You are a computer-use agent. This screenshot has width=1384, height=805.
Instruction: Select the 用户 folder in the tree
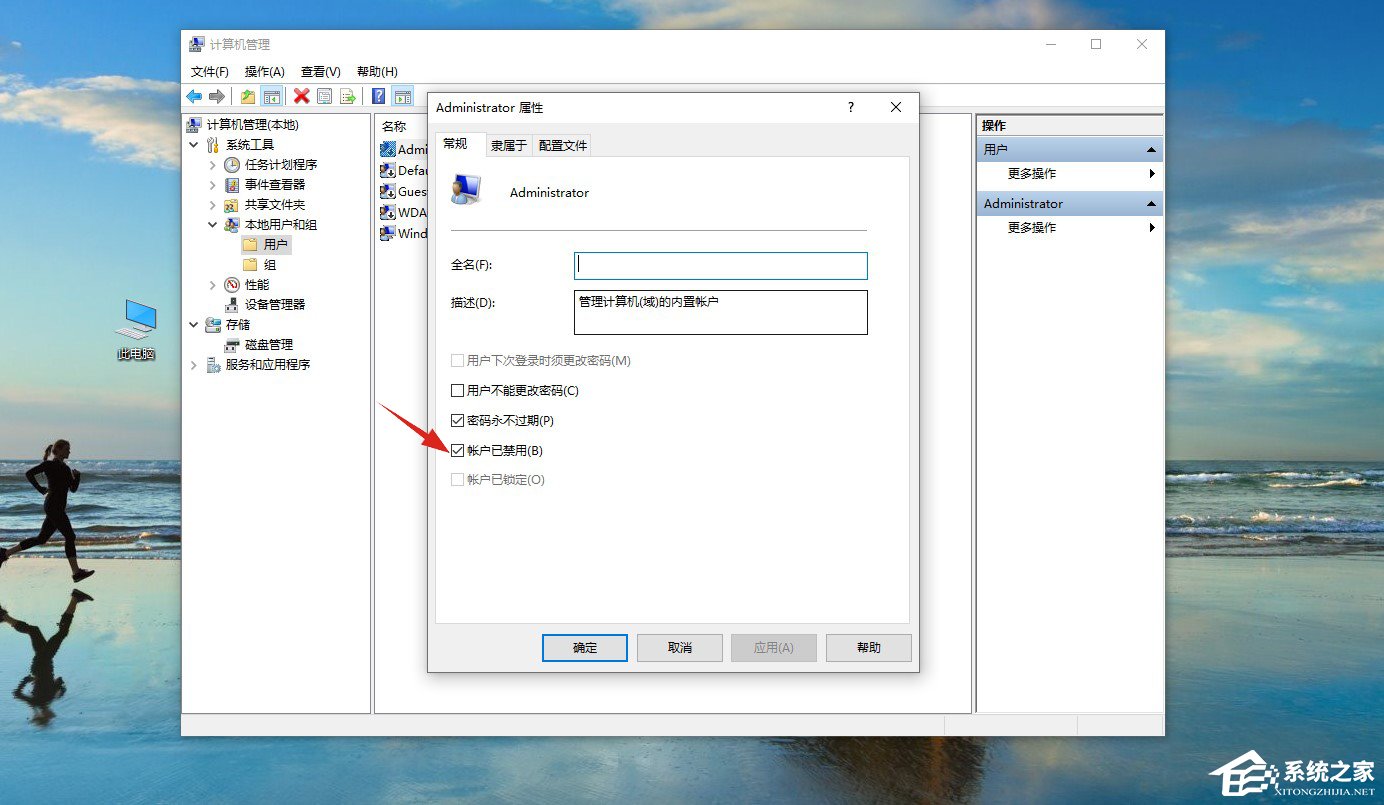tap(265, 245)
